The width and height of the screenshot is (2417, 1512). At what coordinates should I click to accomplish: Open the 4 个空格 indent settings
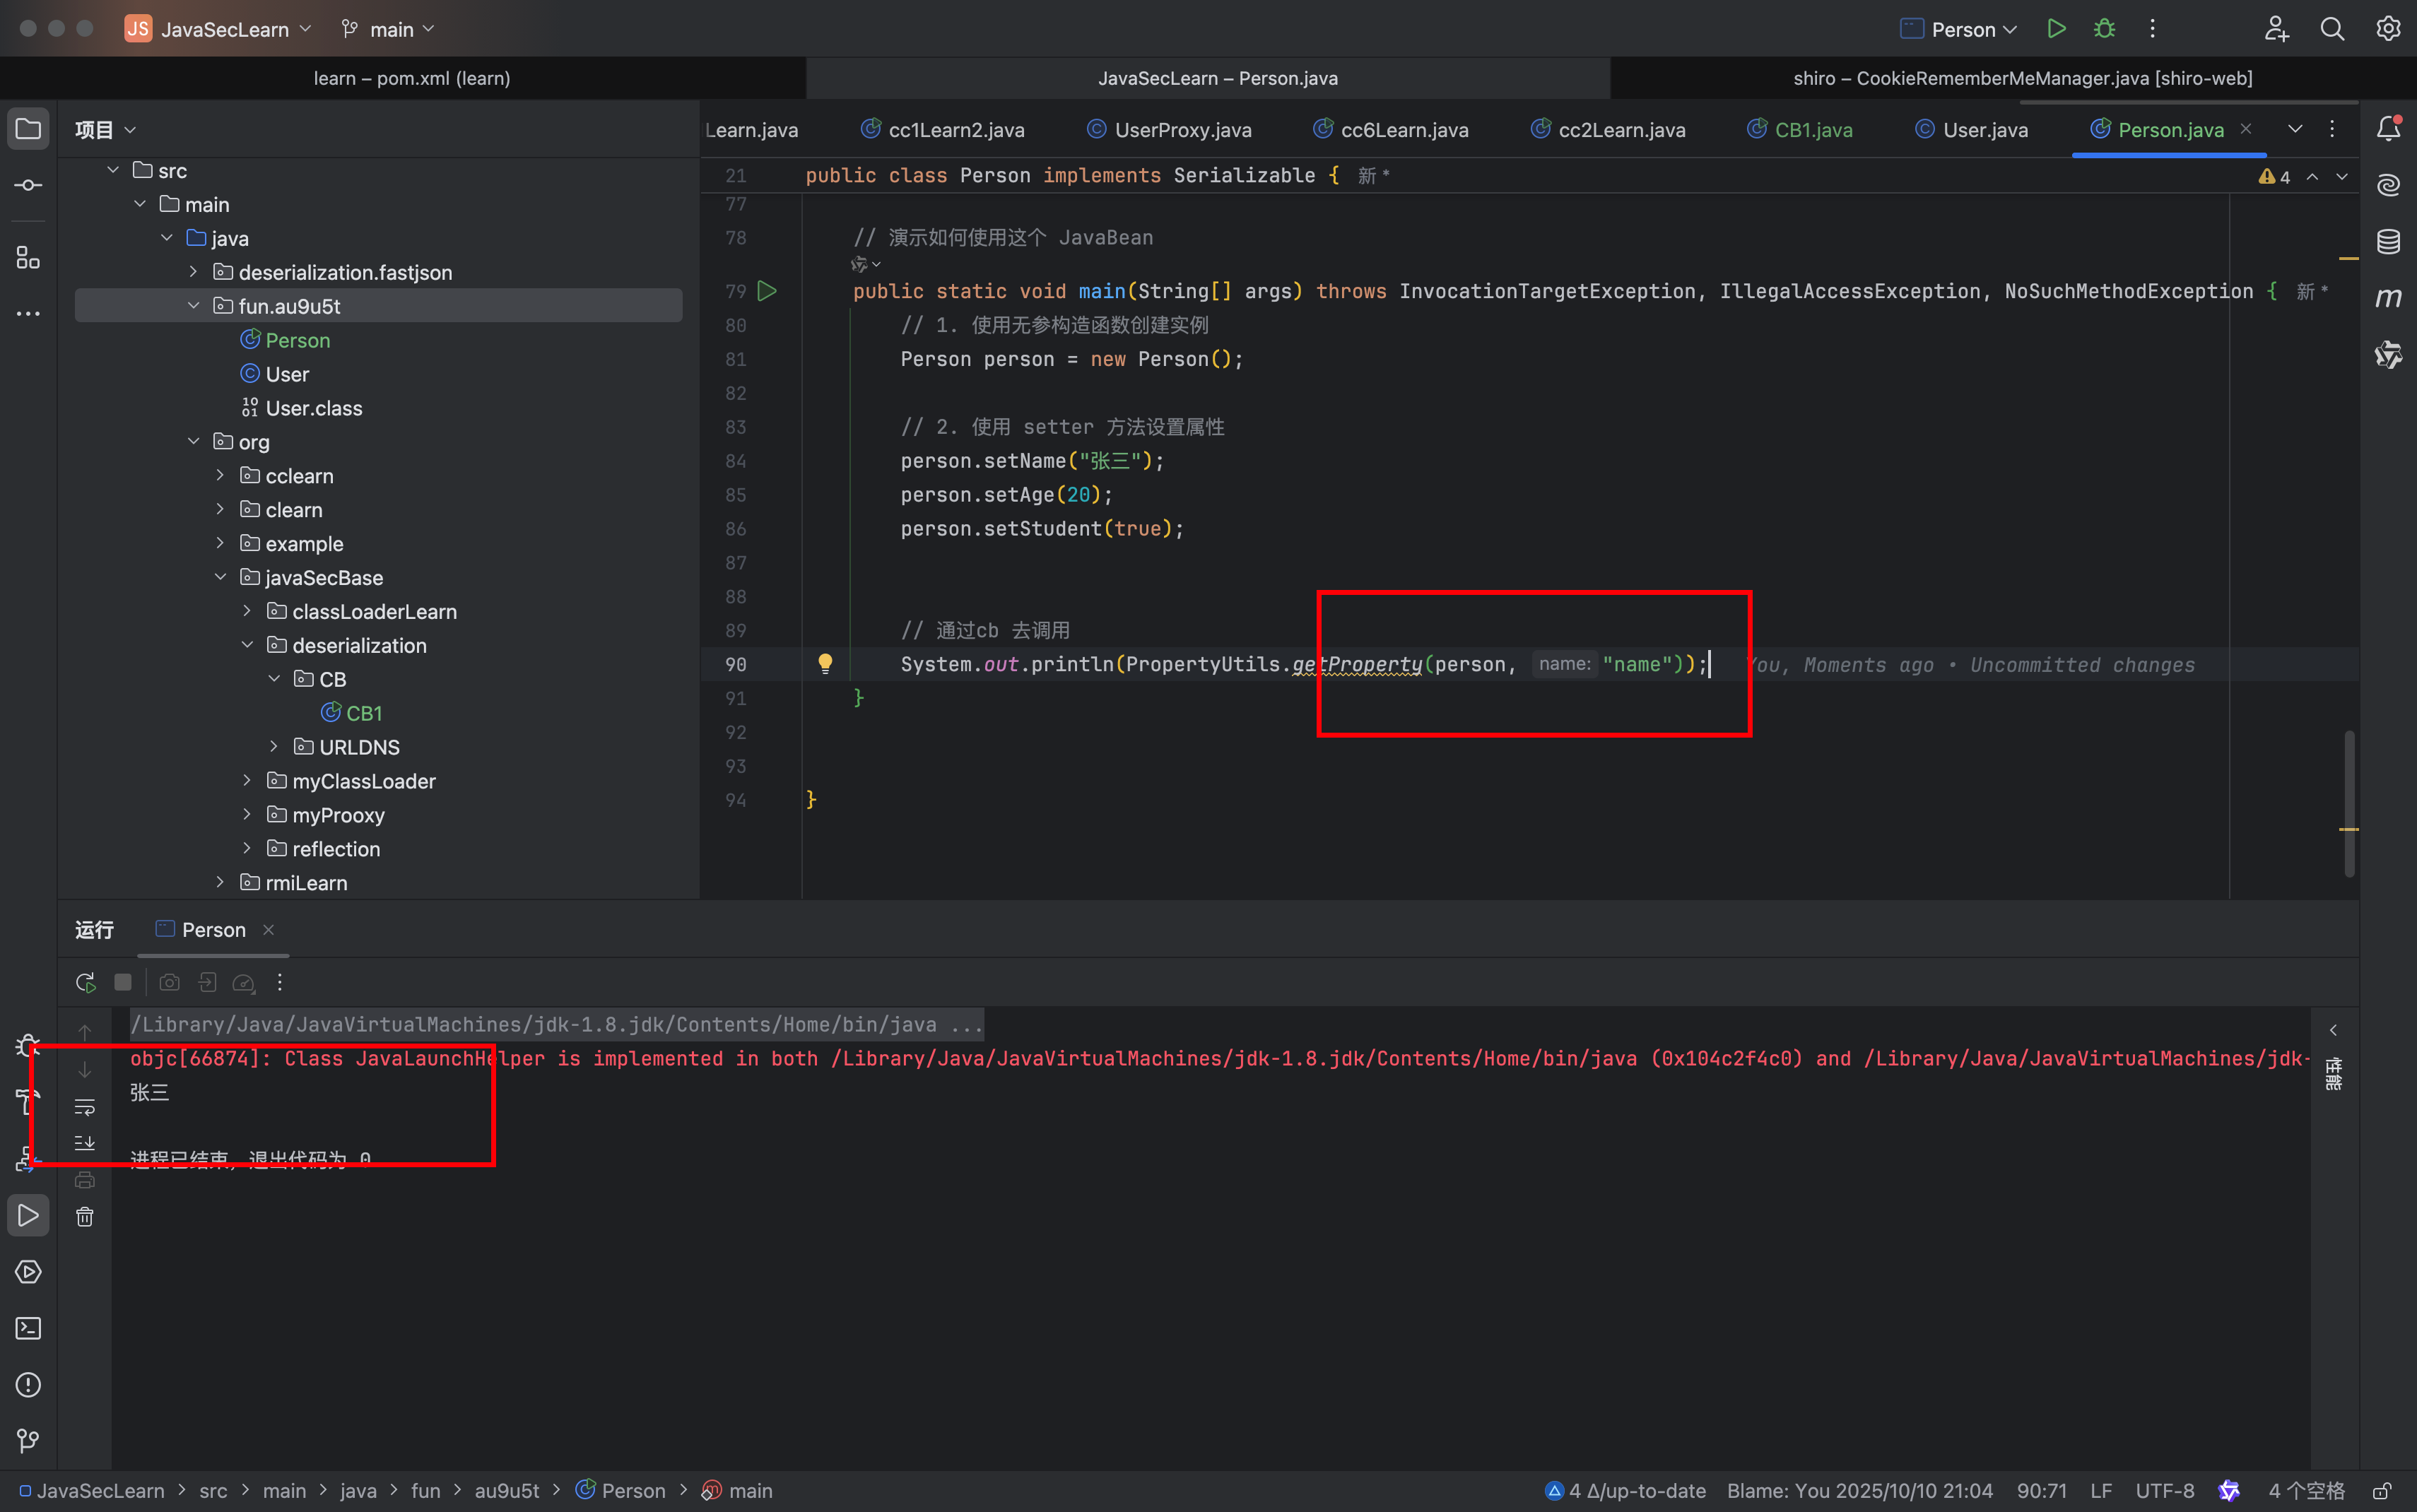pos(2306,1491)
